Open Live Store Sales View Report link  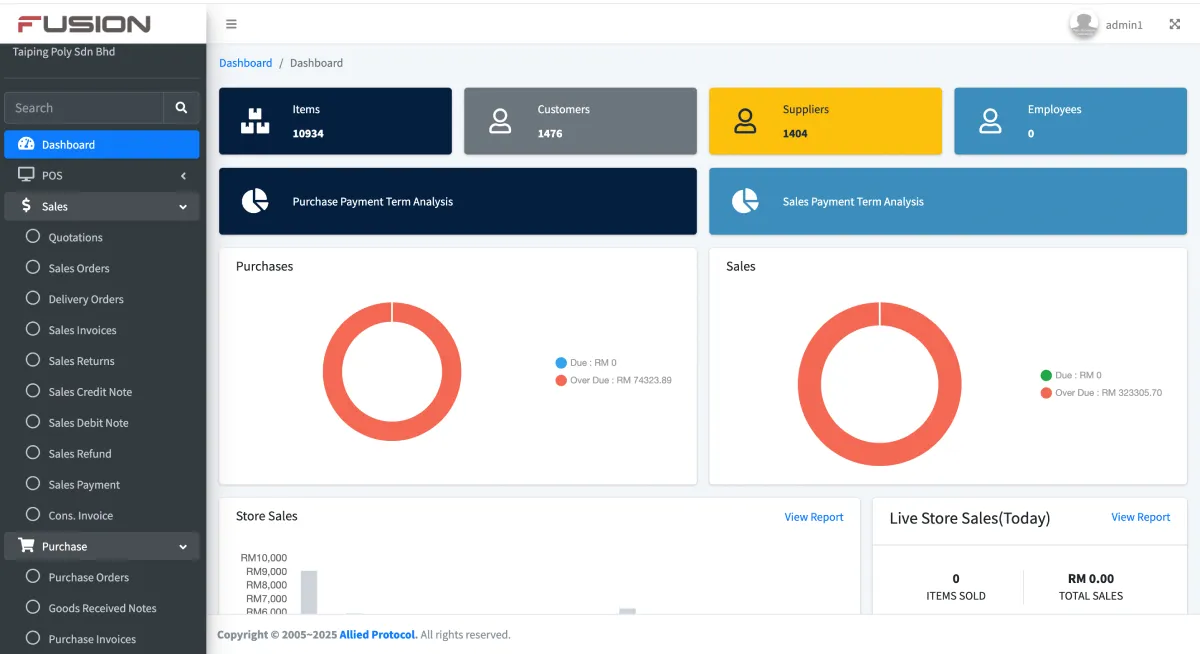pos(1140,517)
